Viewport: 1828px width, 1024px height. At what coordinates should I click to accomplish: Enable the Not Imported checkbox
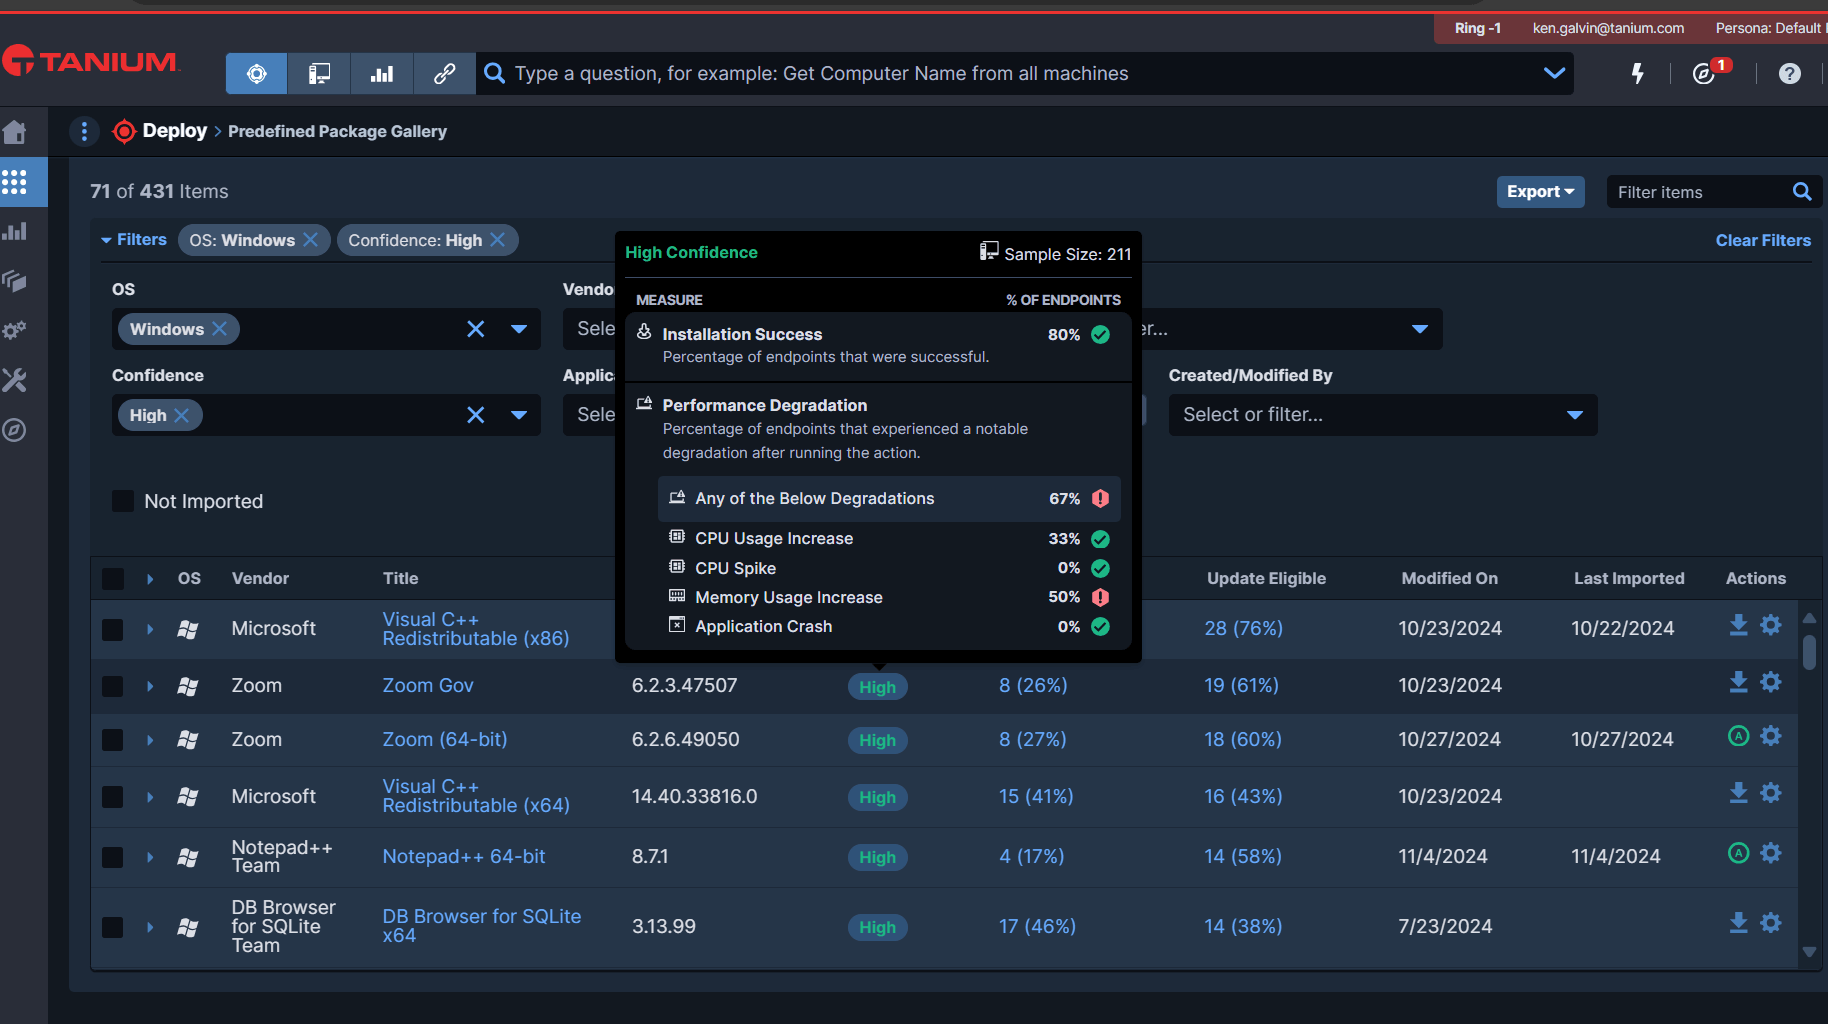[x=123, y=501]
